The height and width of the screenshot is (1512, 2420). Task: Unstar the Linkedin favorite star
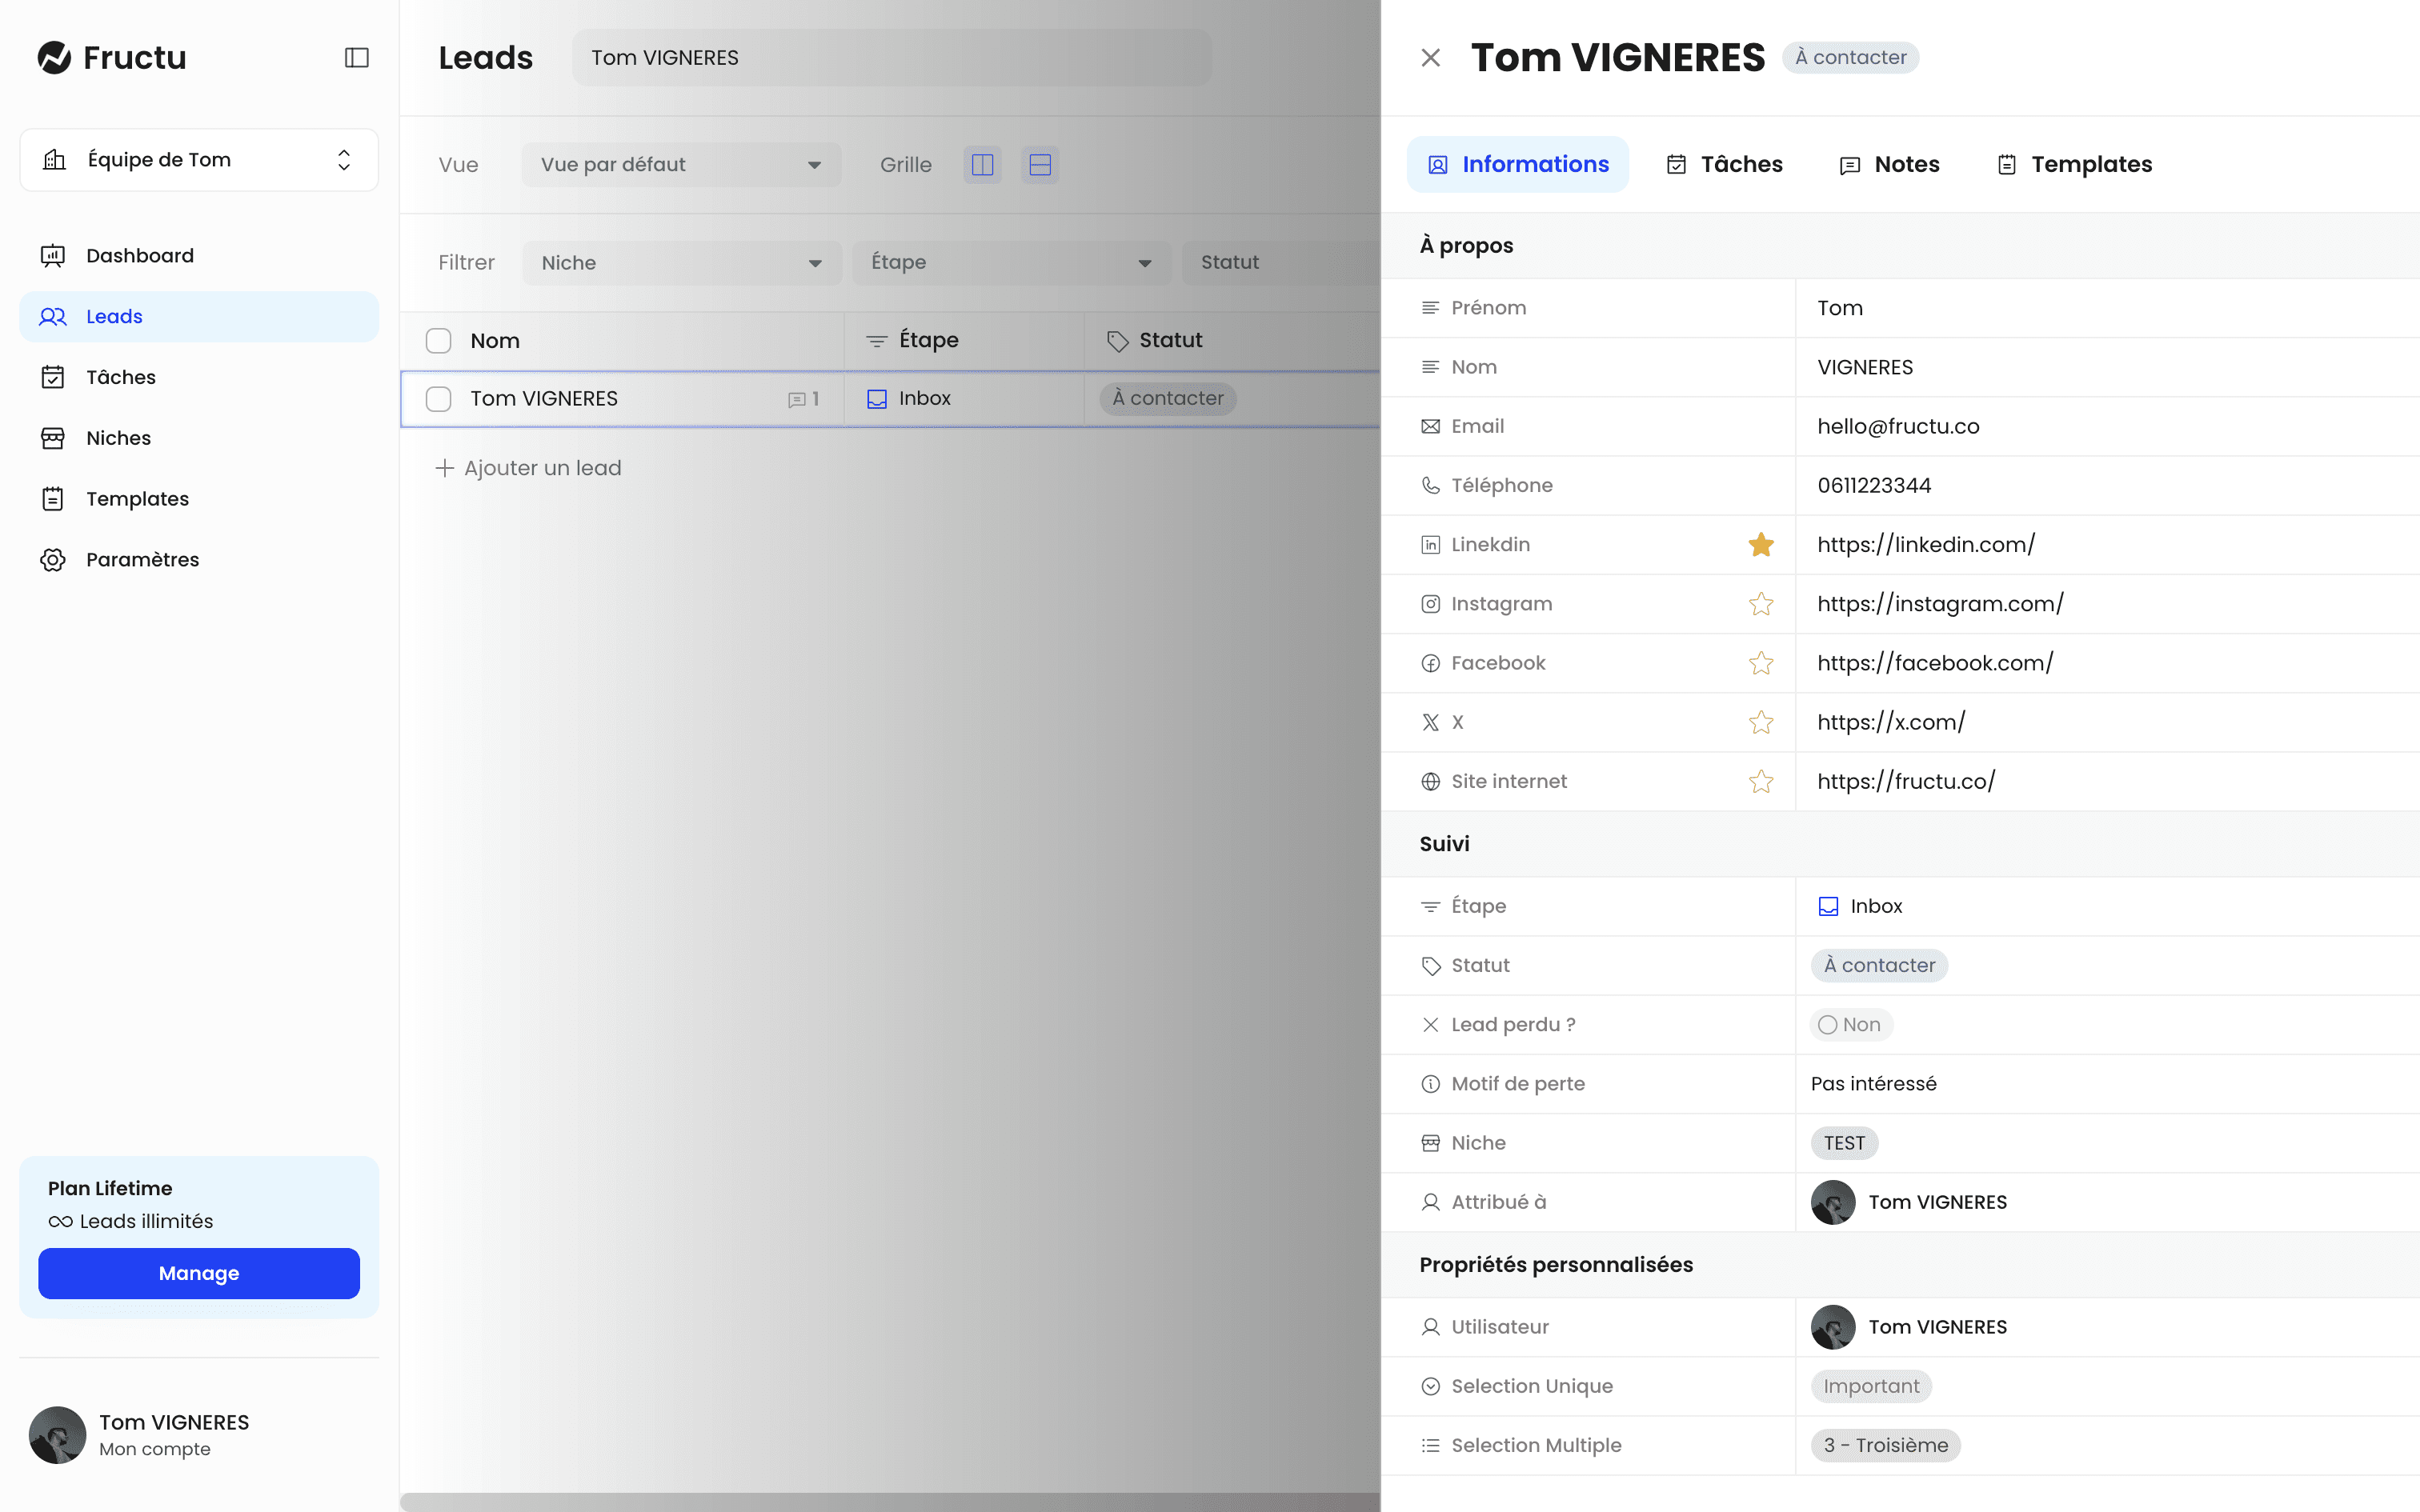1760,545
